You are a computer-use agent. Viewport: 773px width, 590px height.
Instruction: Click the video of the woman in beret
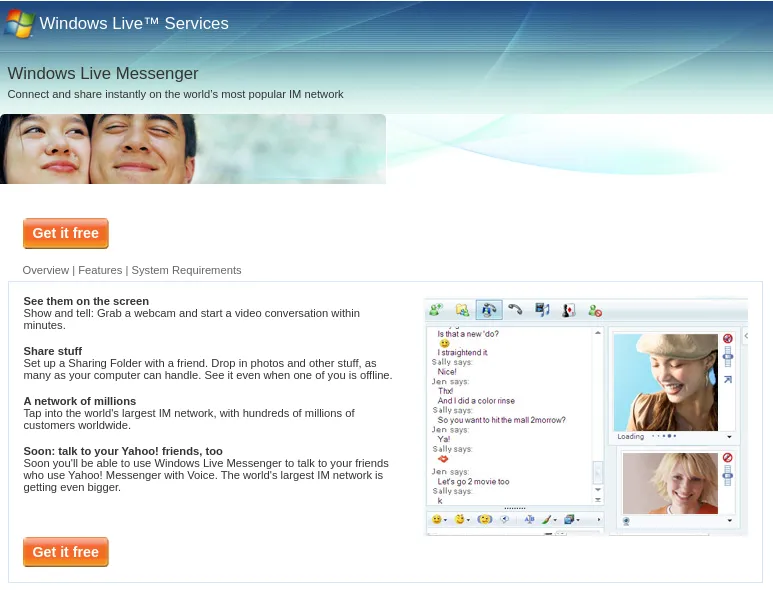[666, 382]
